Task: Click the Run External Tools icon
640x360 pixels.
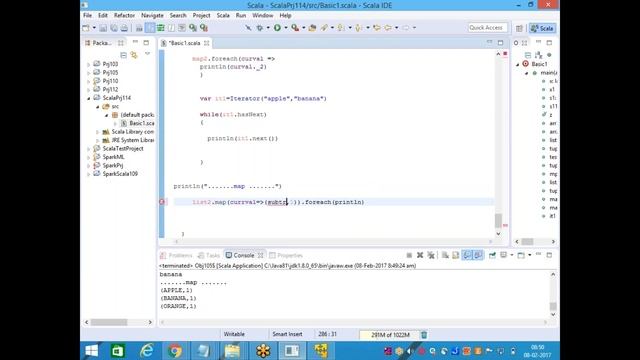Action: pyautogui.click(x=295, y=28)
